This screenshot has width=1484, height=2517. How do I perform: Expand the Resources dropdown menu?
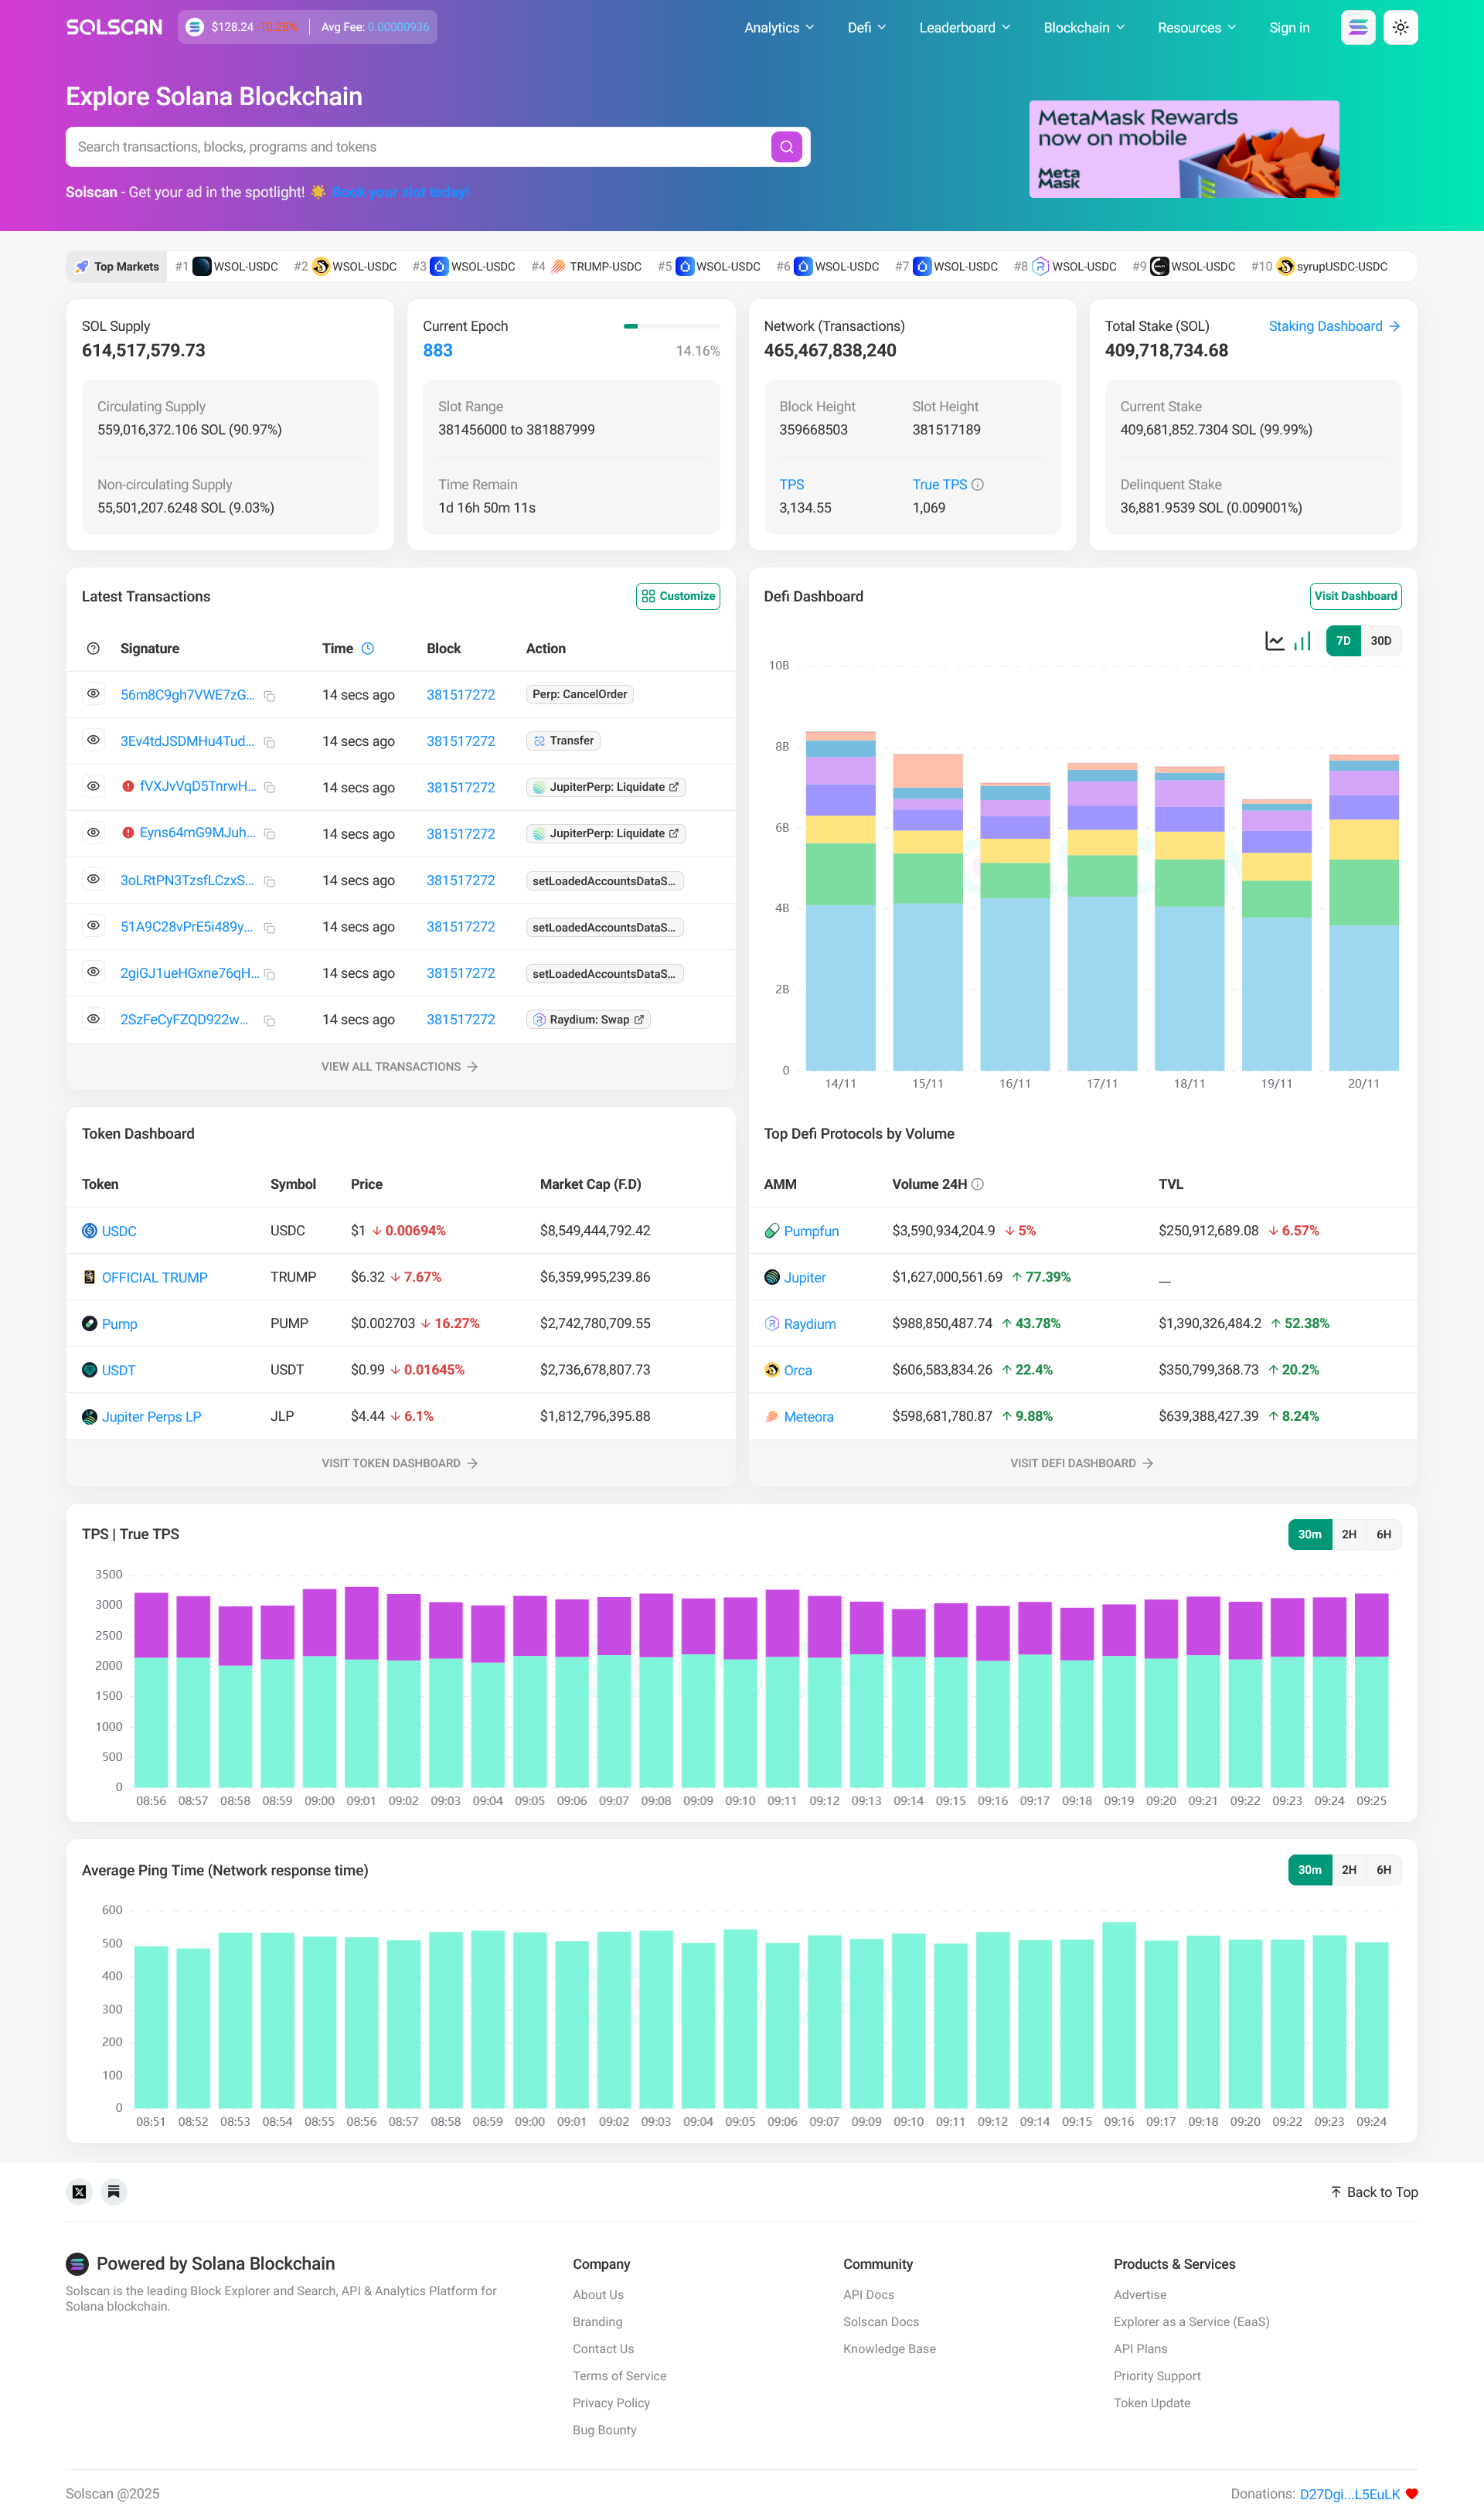click(x=1196, y=28)
